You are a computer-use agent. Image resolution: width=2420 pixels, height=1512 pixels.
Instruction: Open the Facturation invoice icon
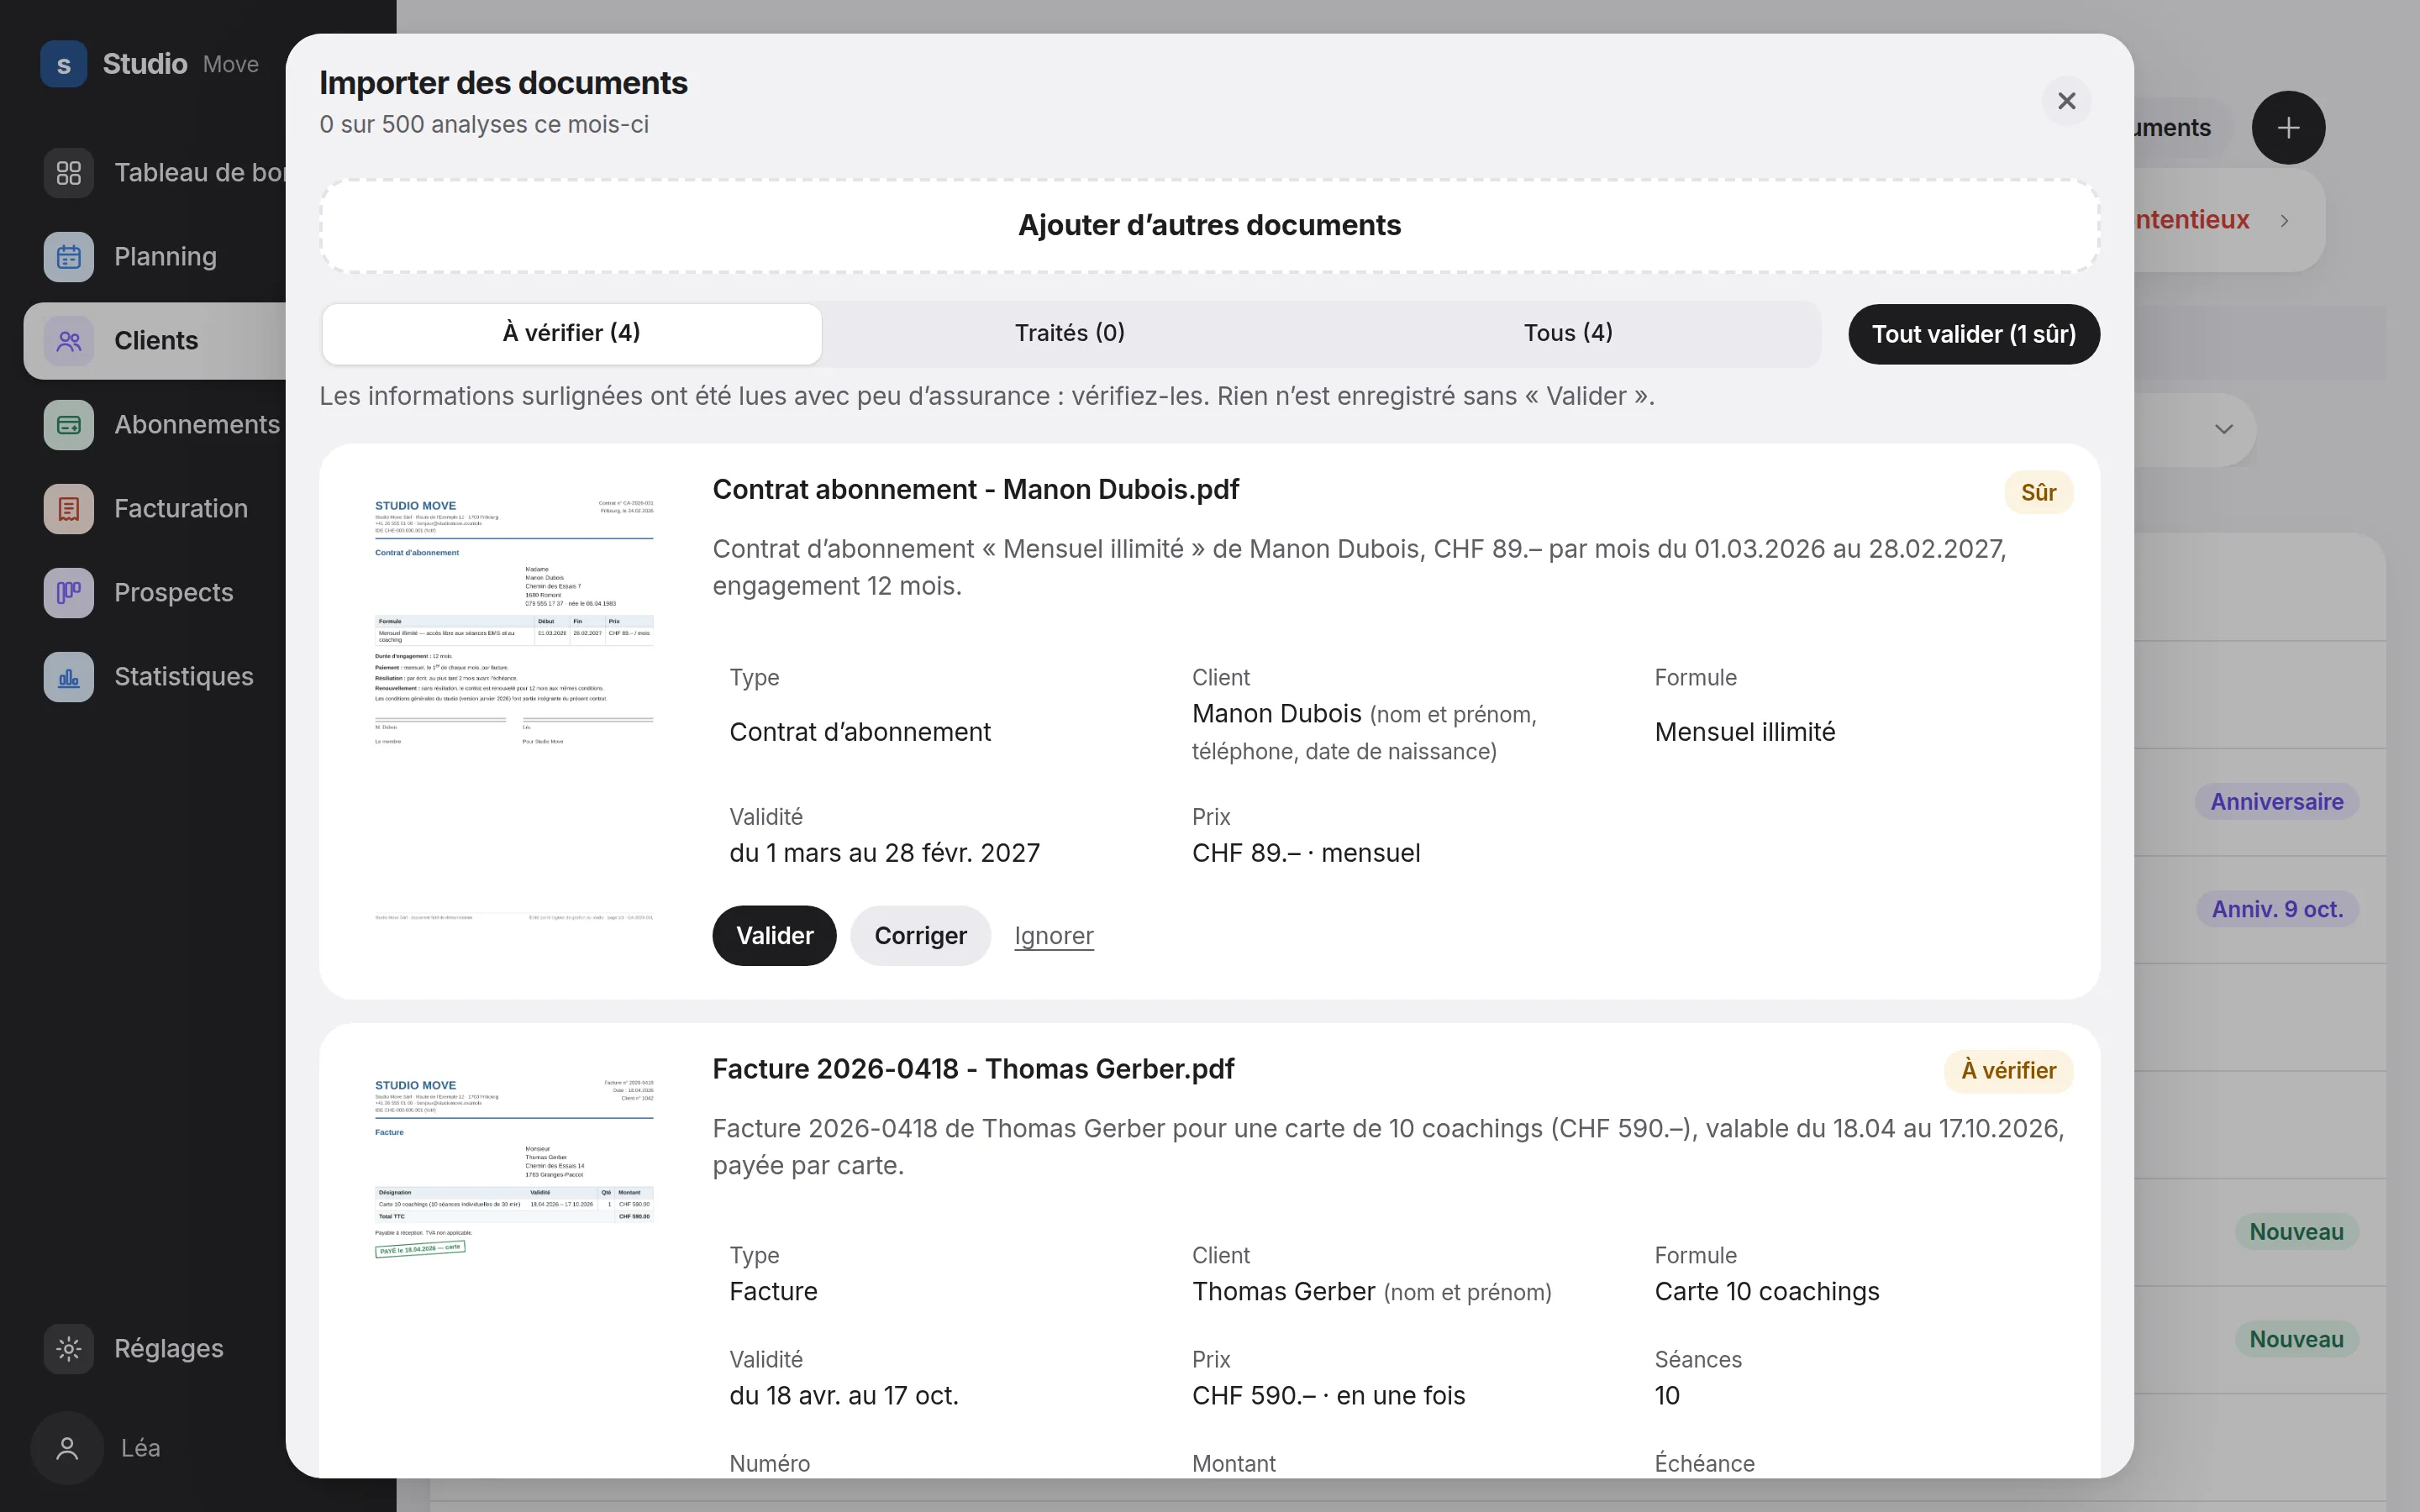point(69,509)
